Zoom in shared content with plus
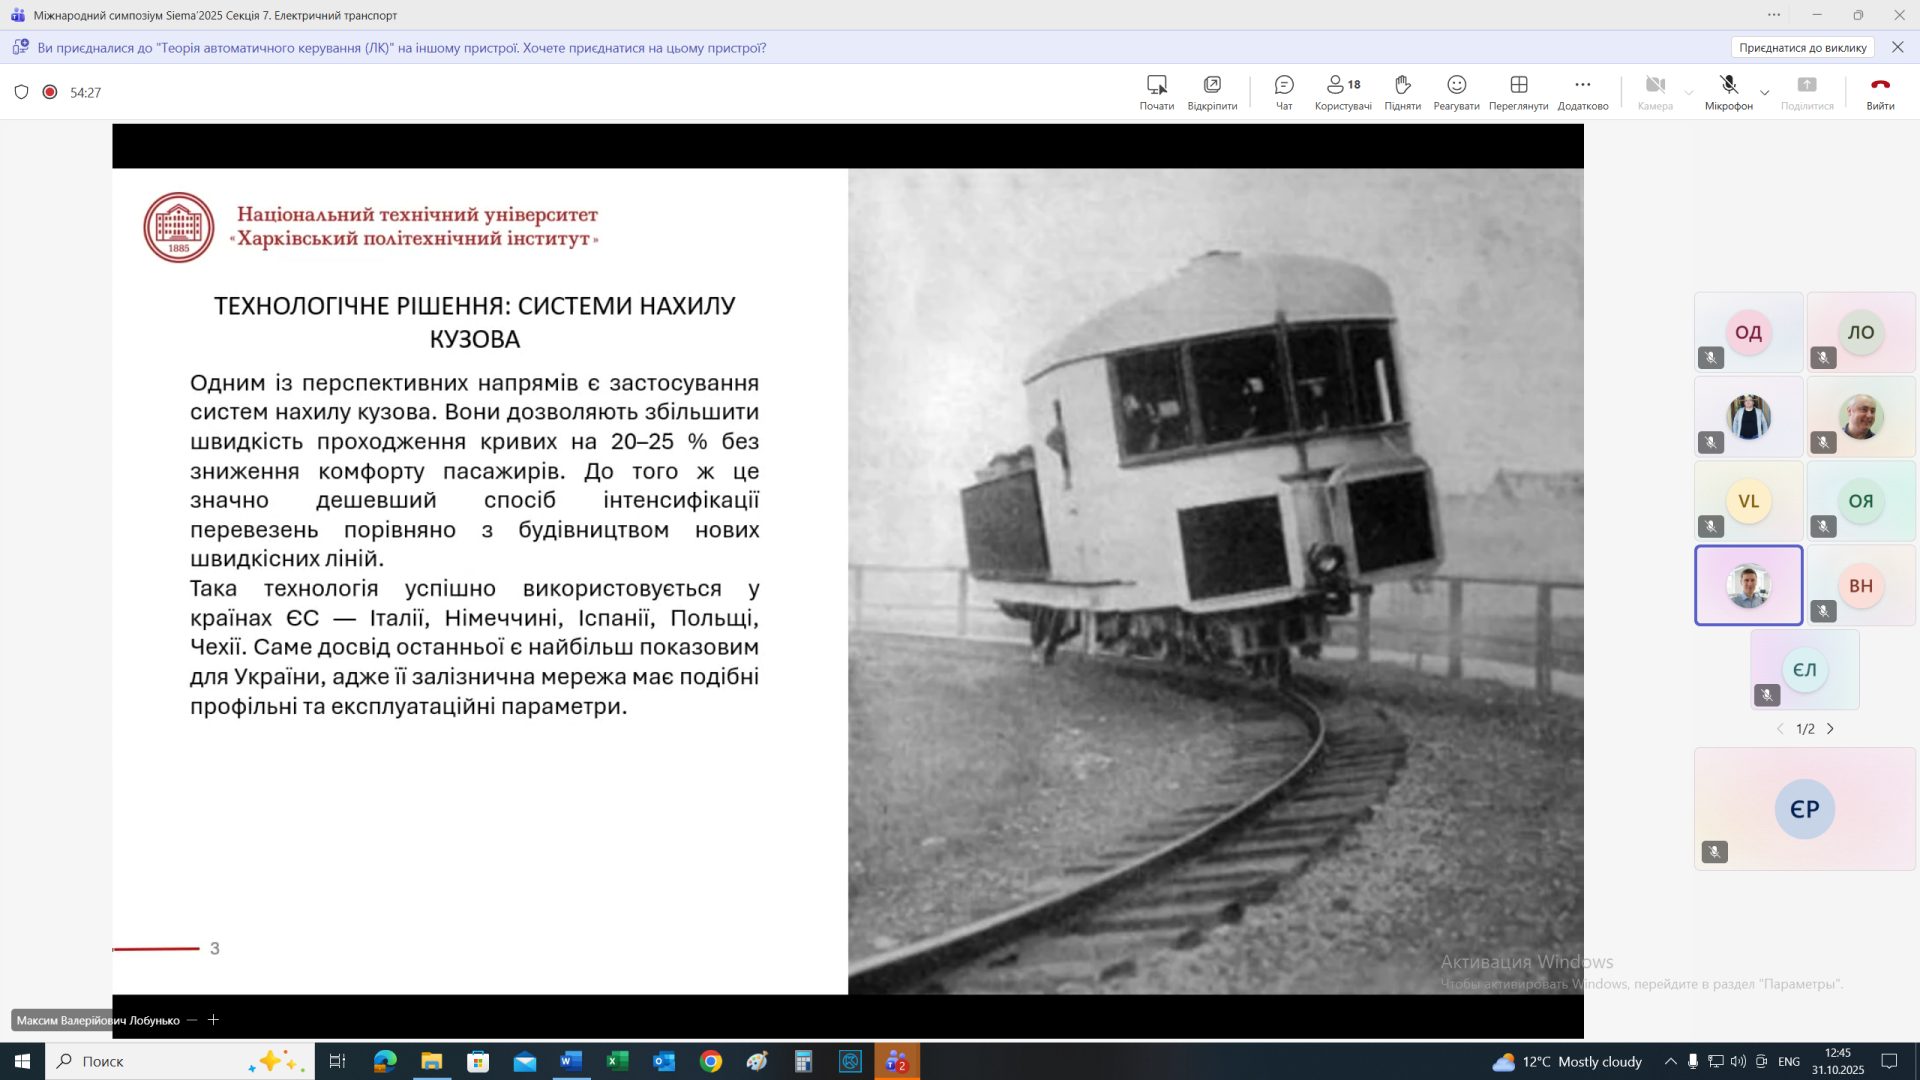Screen dimensions: 1920x1080 click(x=213, y=1020)
